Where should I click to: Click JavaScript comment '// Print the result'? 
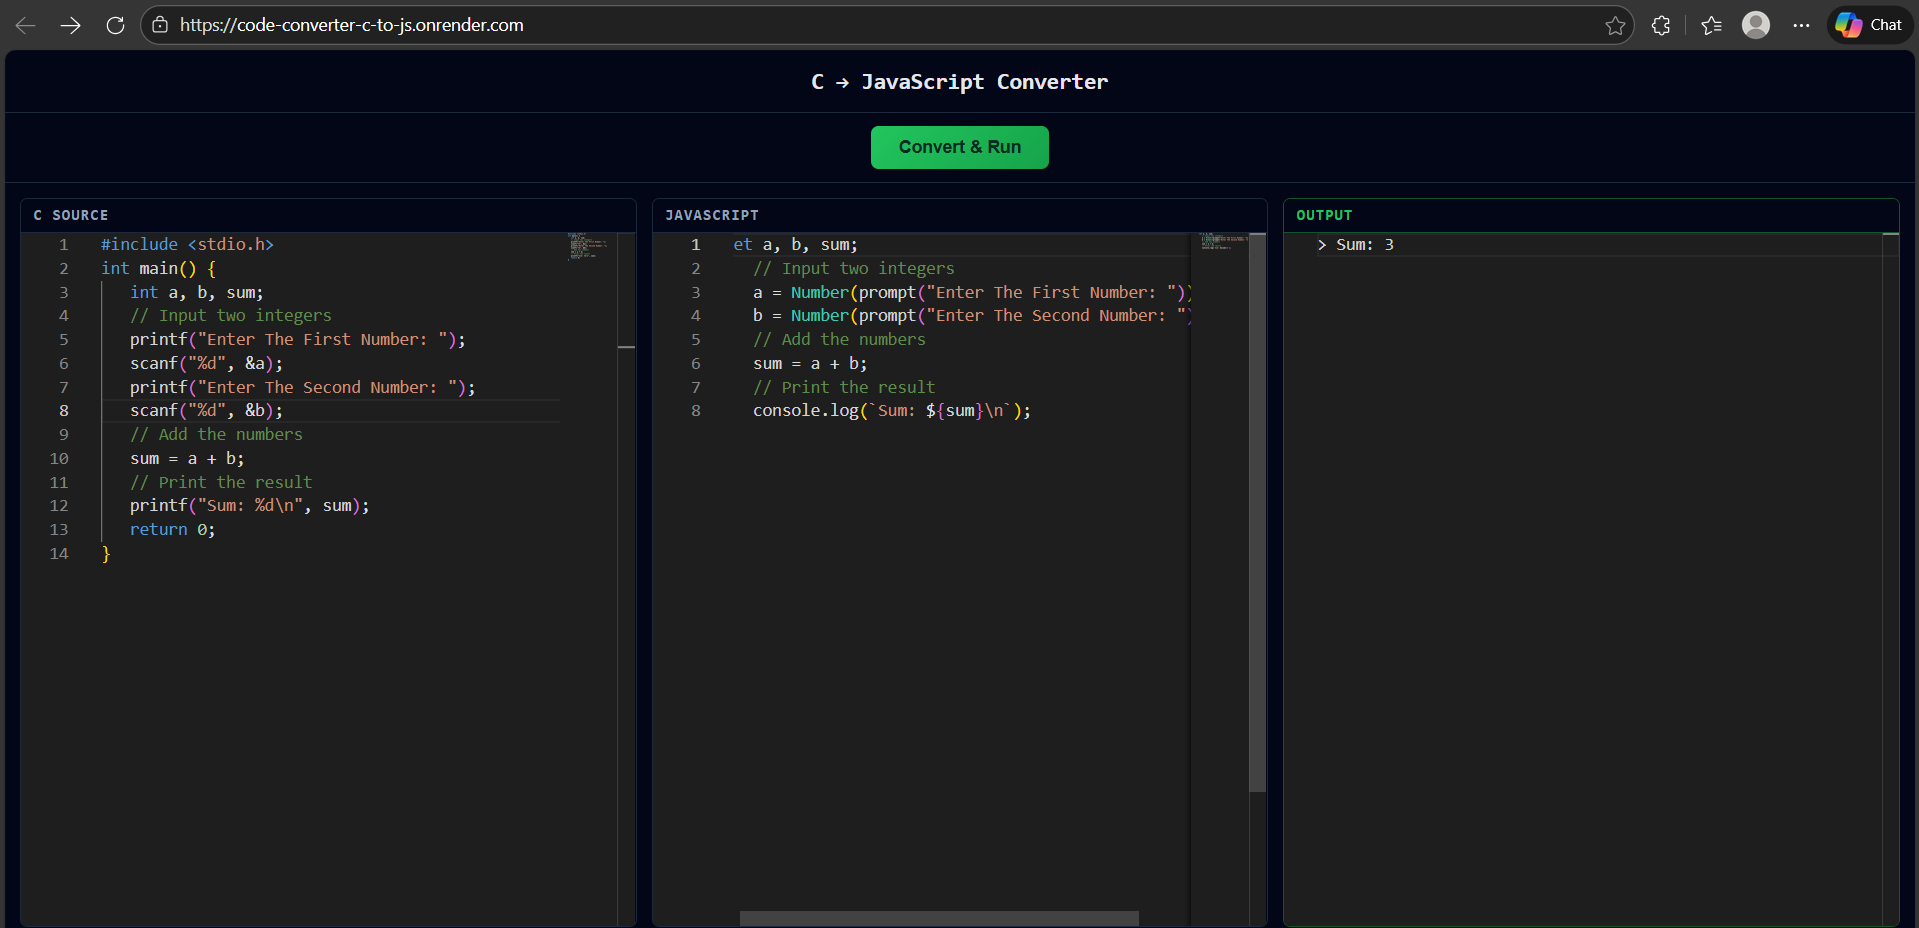click(x=844, y=387)
